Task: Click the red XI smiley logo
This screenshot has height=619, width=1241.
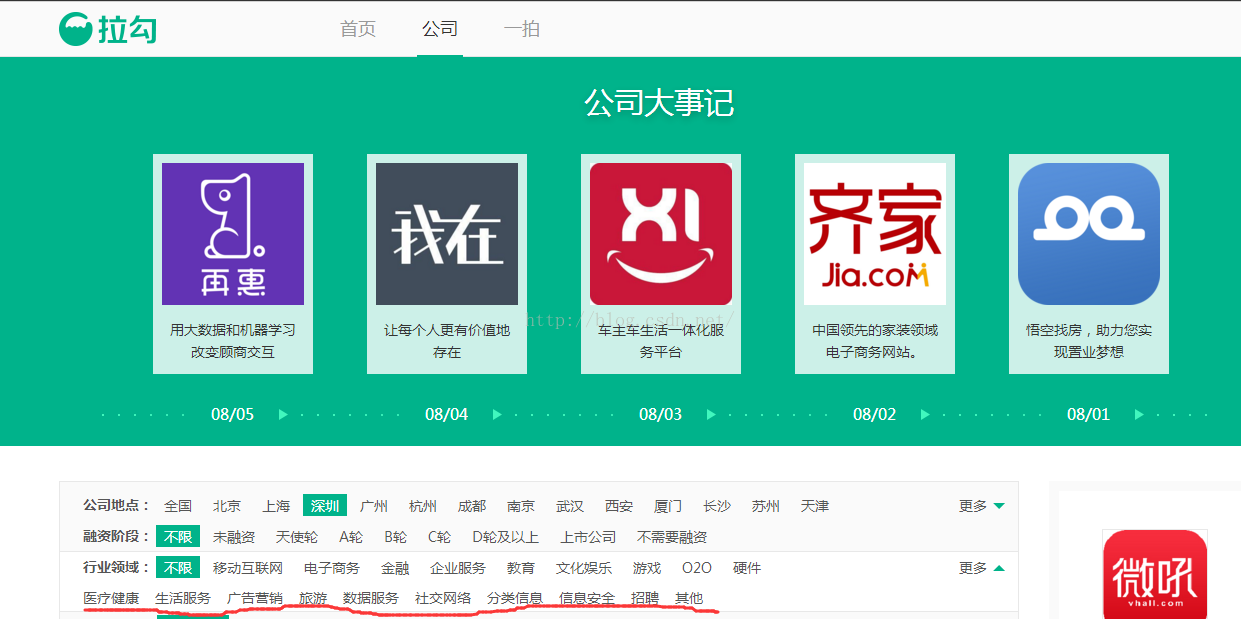Action: (661, 234)
